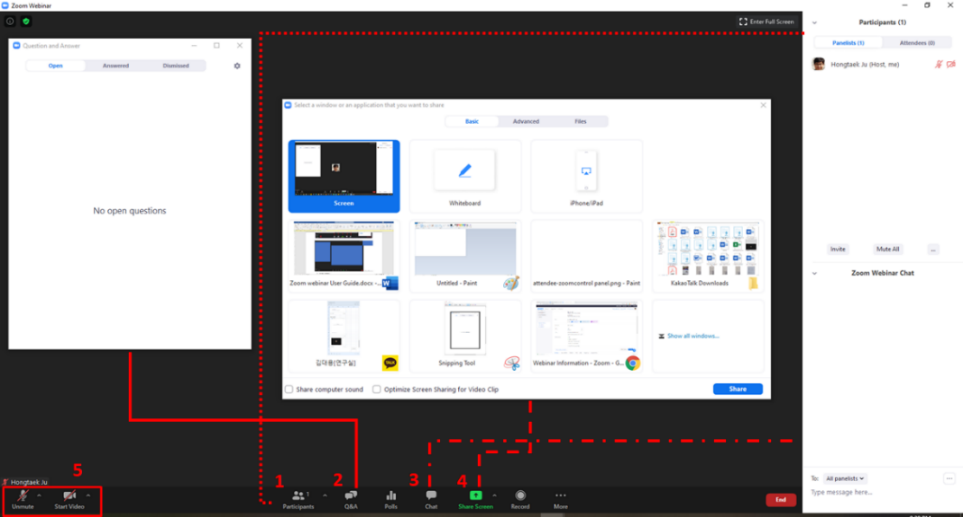The width and height of the screenshot is (963, 517).
Task: Expand audio options arrow beside Unmute
Action: 39,496
